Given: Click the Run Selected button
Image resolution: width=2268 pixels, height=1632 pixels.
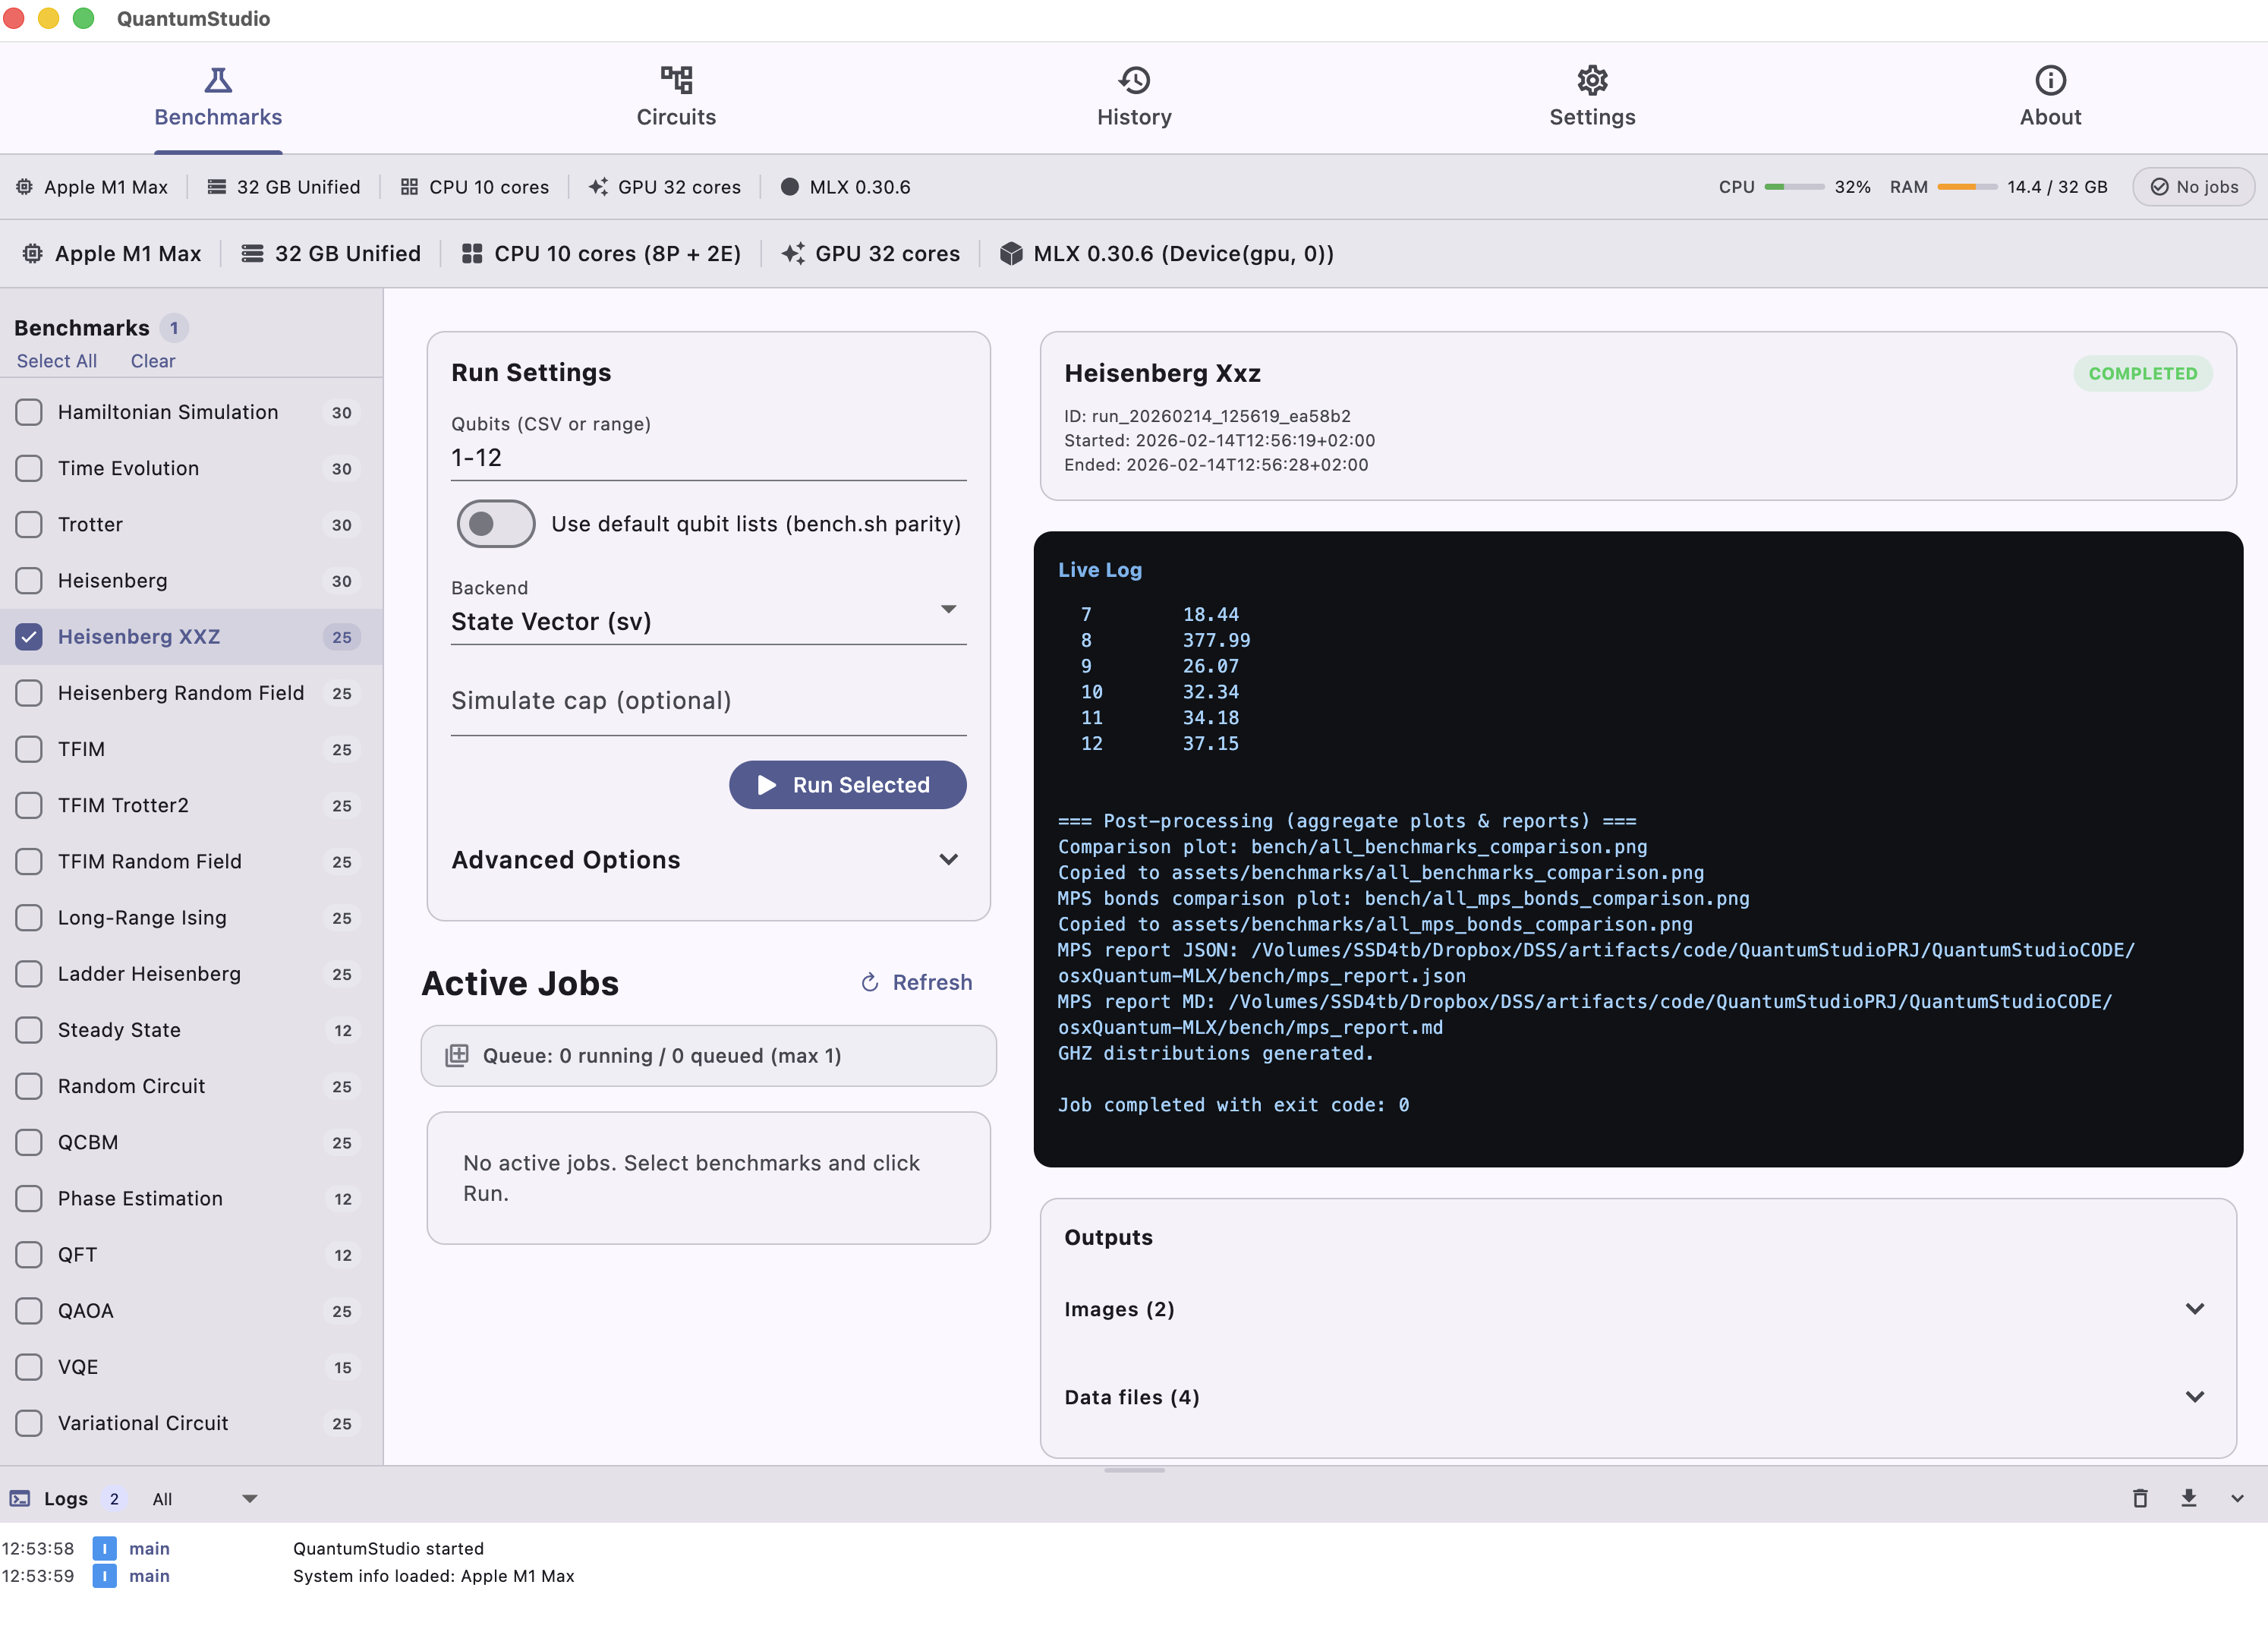Looking at the screenshot, I should (847, 784).
